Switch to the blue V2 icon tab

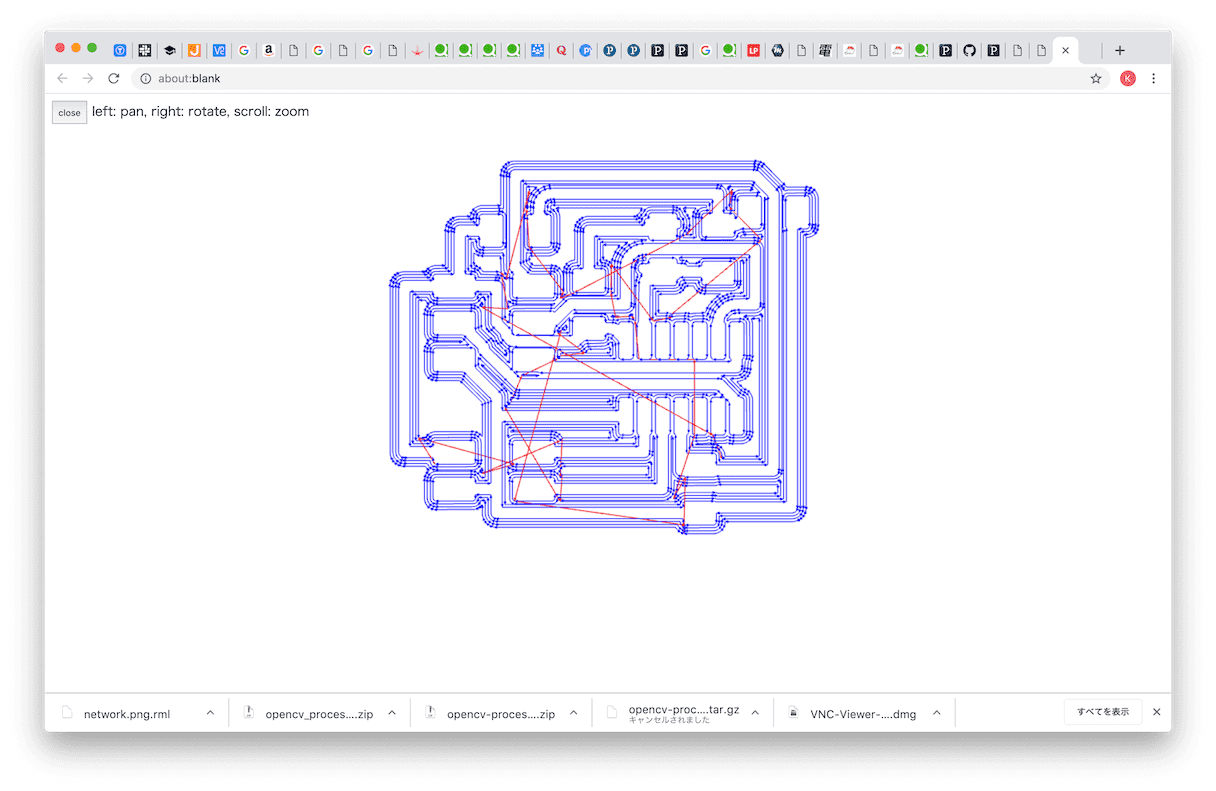click(219, 50)
